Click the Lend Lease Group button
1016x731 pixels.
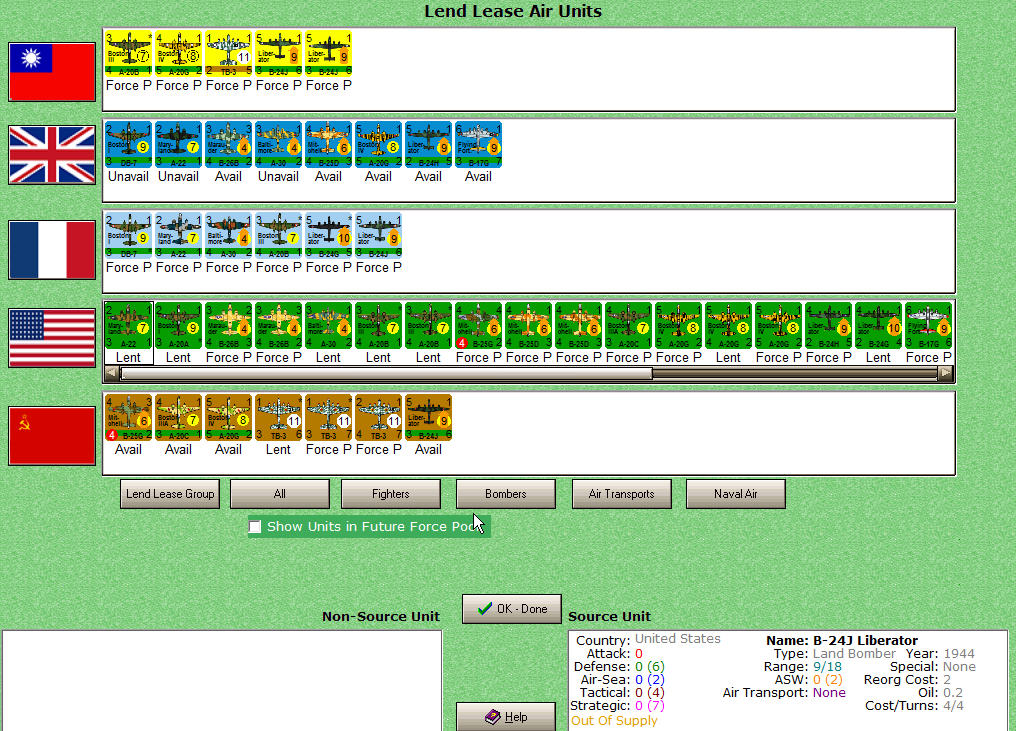click(x=170, y=494)
